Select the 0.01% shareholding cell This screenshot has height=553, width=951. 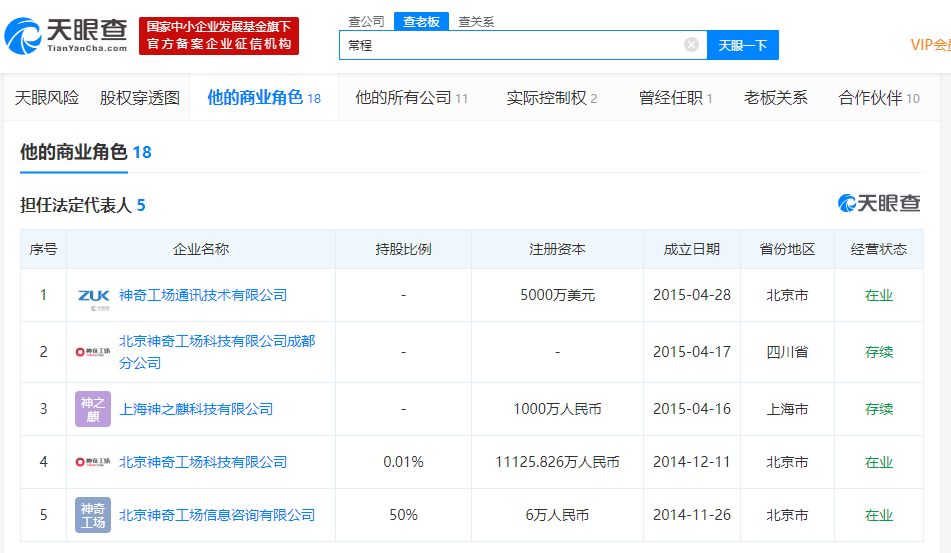[403, 462]
